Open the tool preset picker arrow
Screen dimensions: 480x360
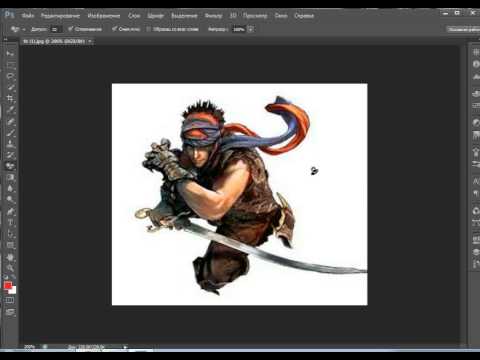click(x=24, y=29)
